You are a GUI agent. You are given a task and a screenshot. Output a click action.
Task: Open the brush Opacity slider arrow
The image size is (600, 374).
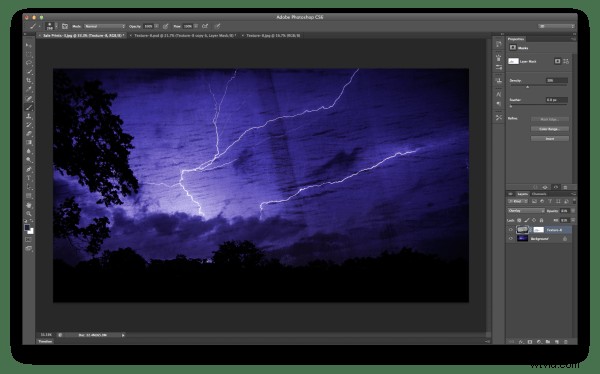[x=157, y=26]
